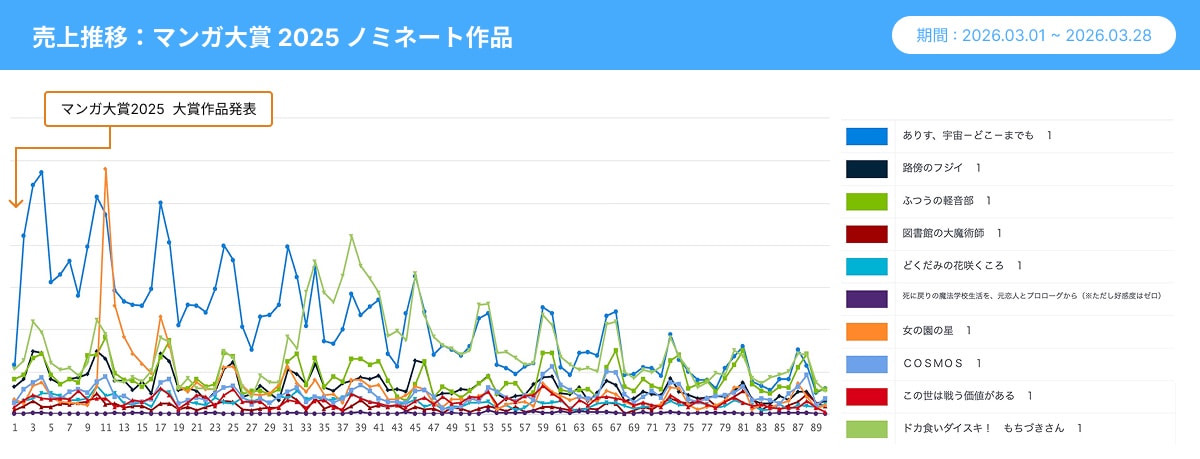Click the 女の園の星 legend text

pos(936,331)
